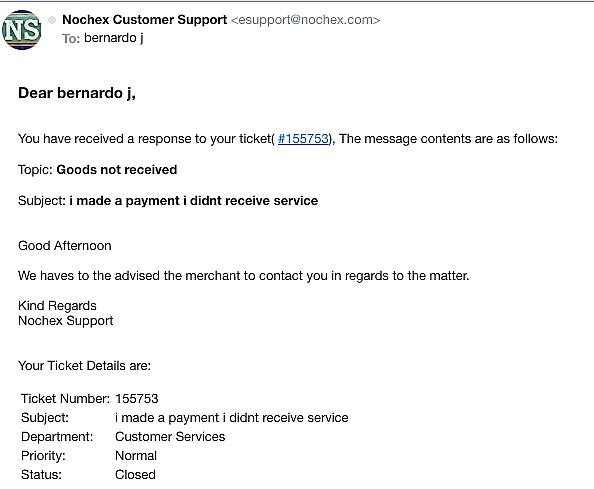Click the Department value 'Customer Services'
This screenshot has width=594, height=489.
[x=170, y=436]
